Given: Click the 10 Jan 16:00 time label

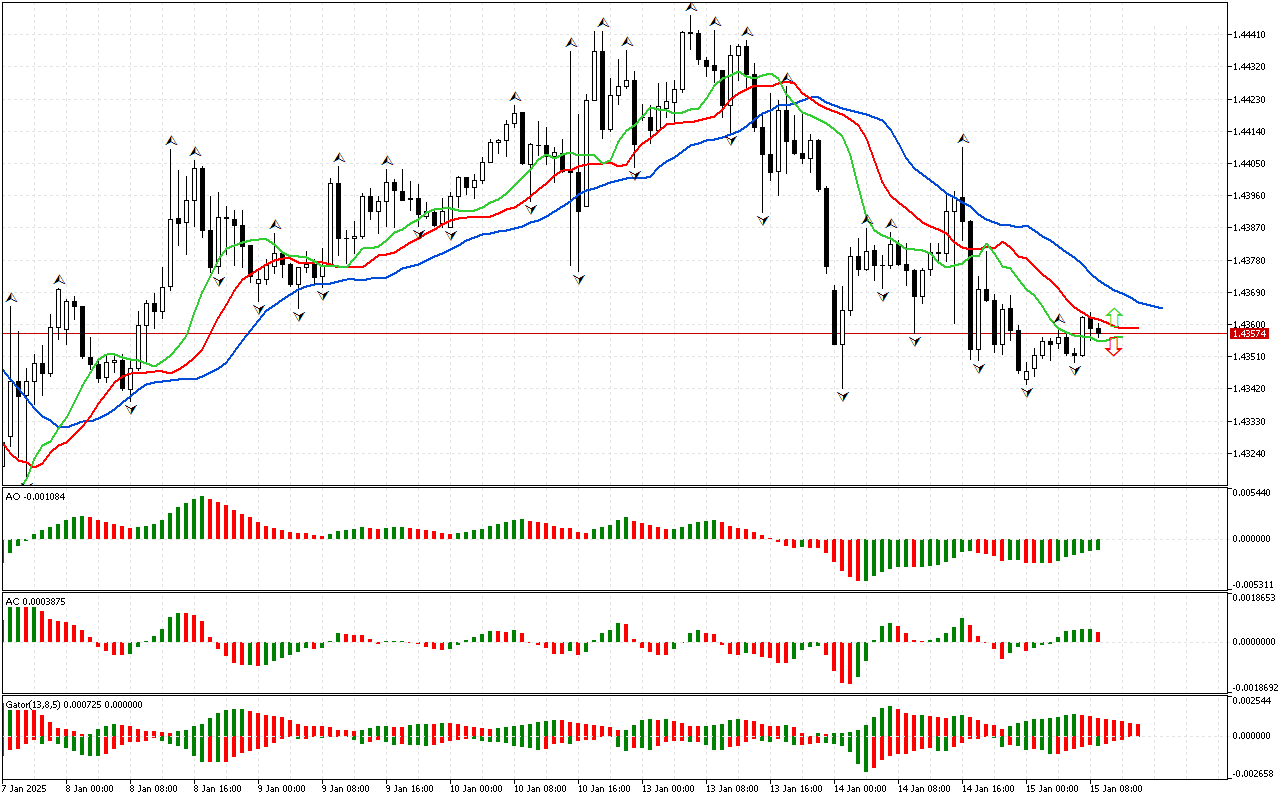Looking at the screenshot, I should pyautogui.click(x=604, y=788).
